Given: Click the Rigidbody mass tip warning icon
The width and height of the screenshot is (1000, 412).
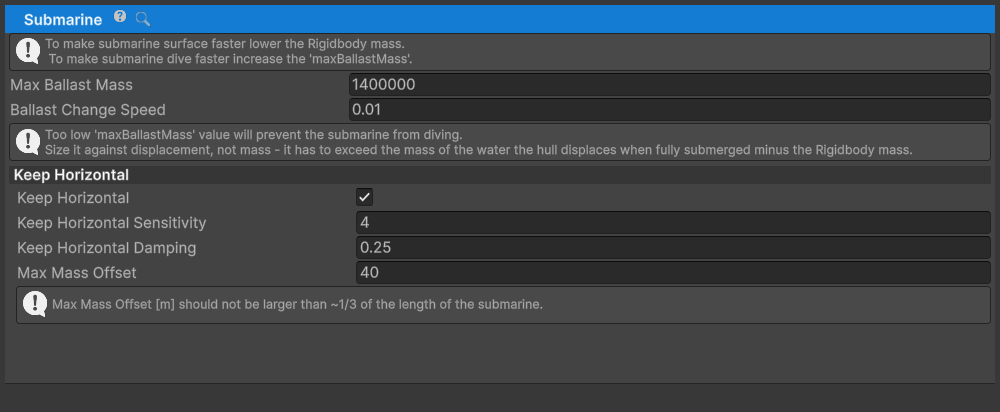Looking at the screenshot, I should pos(27,50).
